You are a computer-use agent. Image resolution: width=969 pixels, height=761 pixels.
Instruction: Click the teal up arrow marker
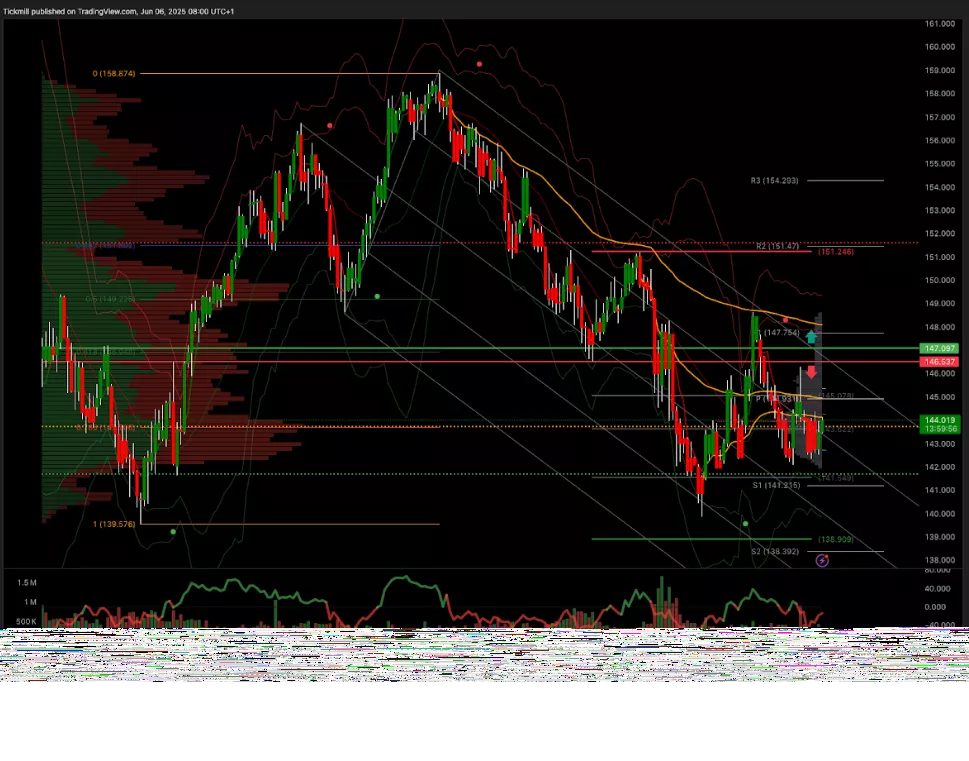(812, 337)
